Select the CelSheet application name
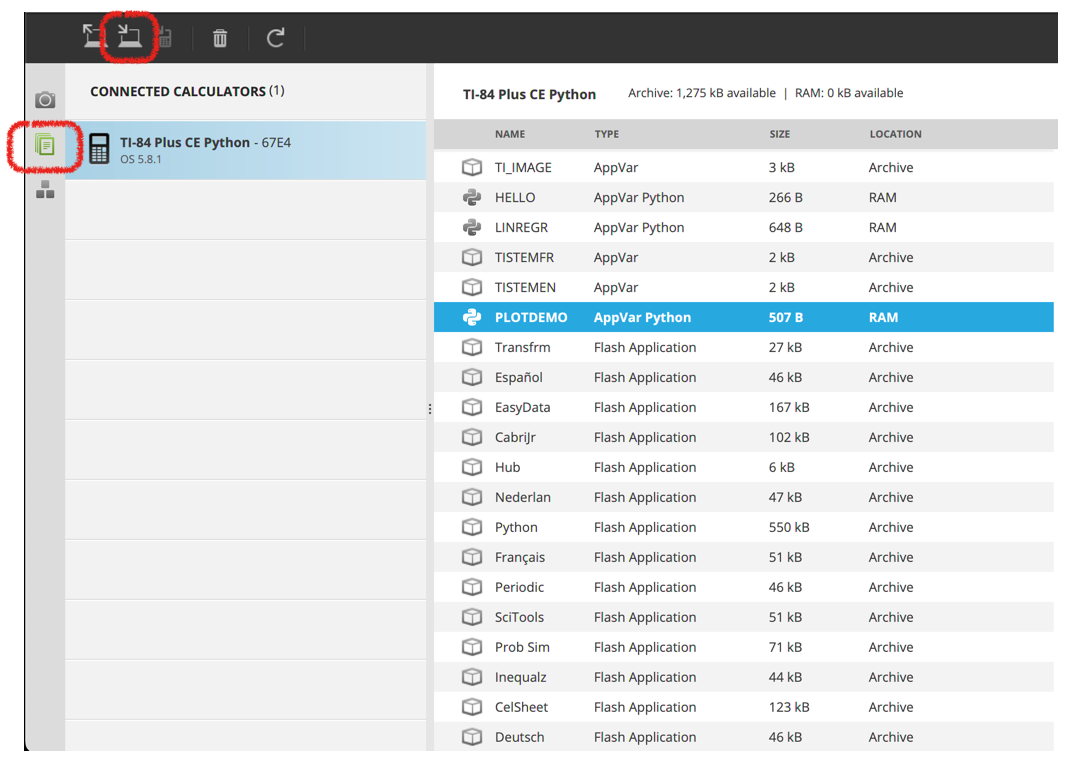This screenshot has width=1074, height=762. point(521,707)
